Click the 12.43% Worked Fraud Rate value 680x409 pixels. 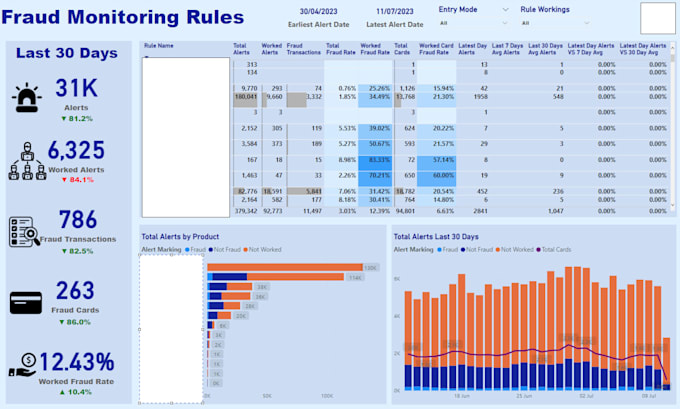[x=77, y=362]
